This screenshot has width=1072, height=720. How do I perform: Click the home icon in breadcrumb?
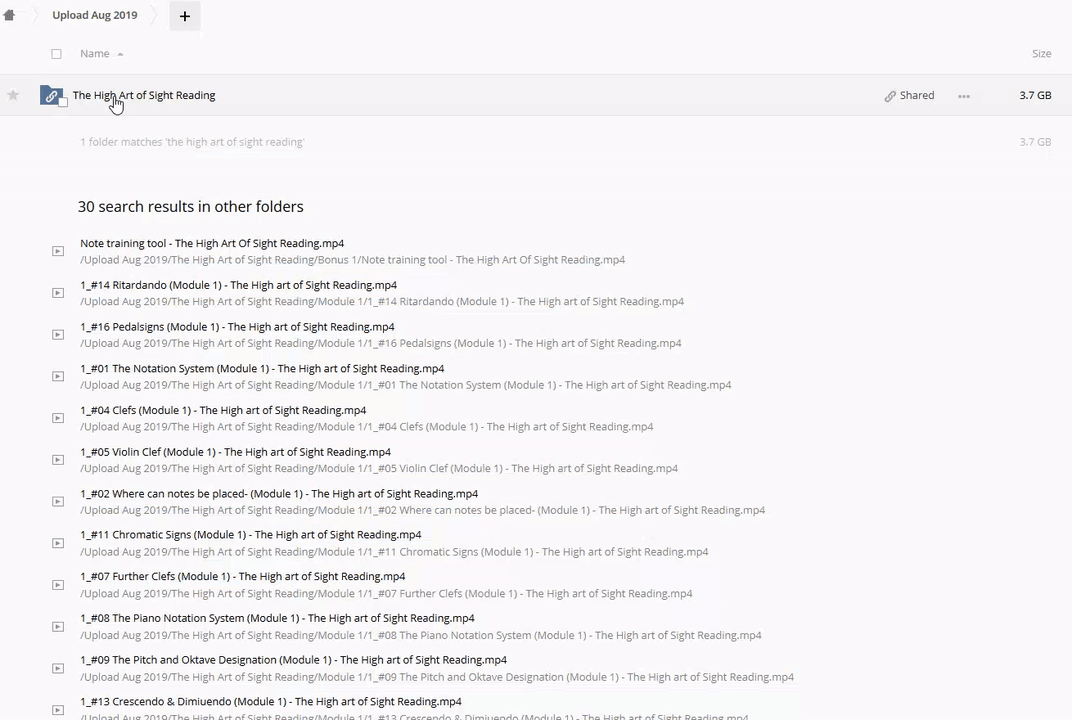pyautogui.click(x=9, y=15)
